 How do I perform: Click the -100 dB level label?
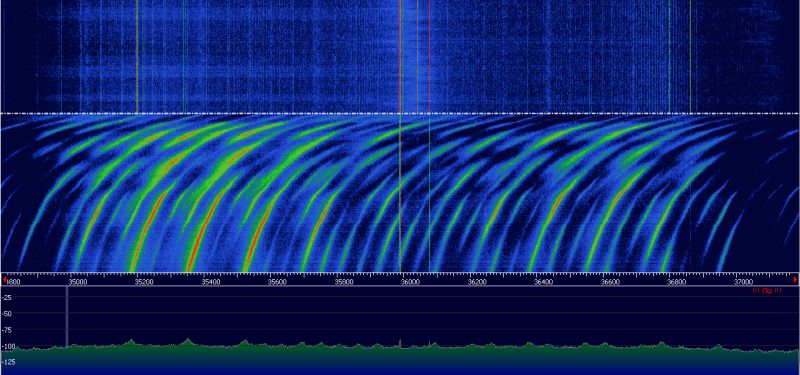(8, 346)
